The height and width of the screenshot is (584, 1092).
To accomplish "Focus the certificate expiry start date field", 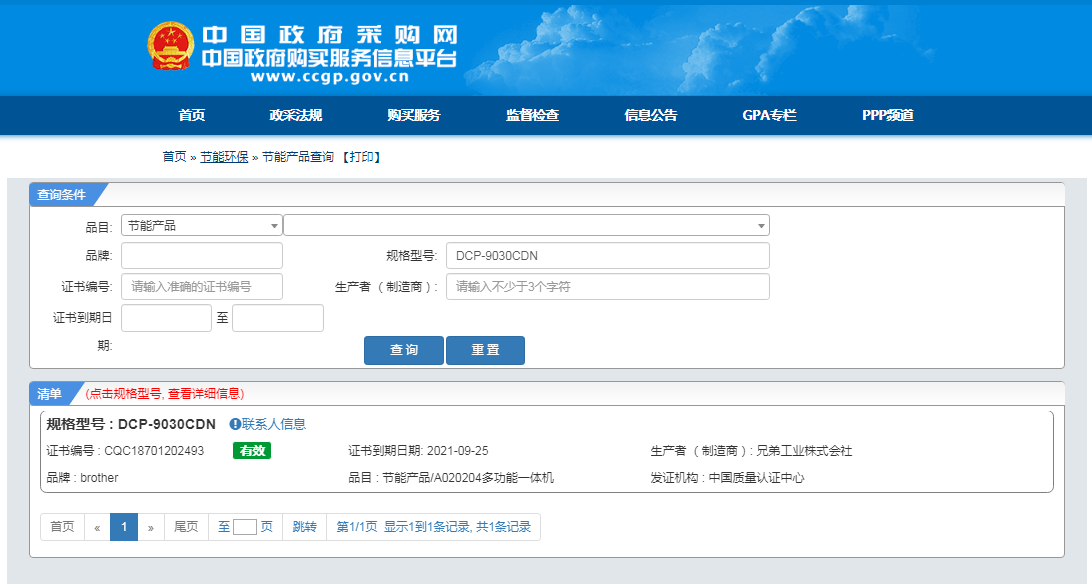I will coord(166,317).
